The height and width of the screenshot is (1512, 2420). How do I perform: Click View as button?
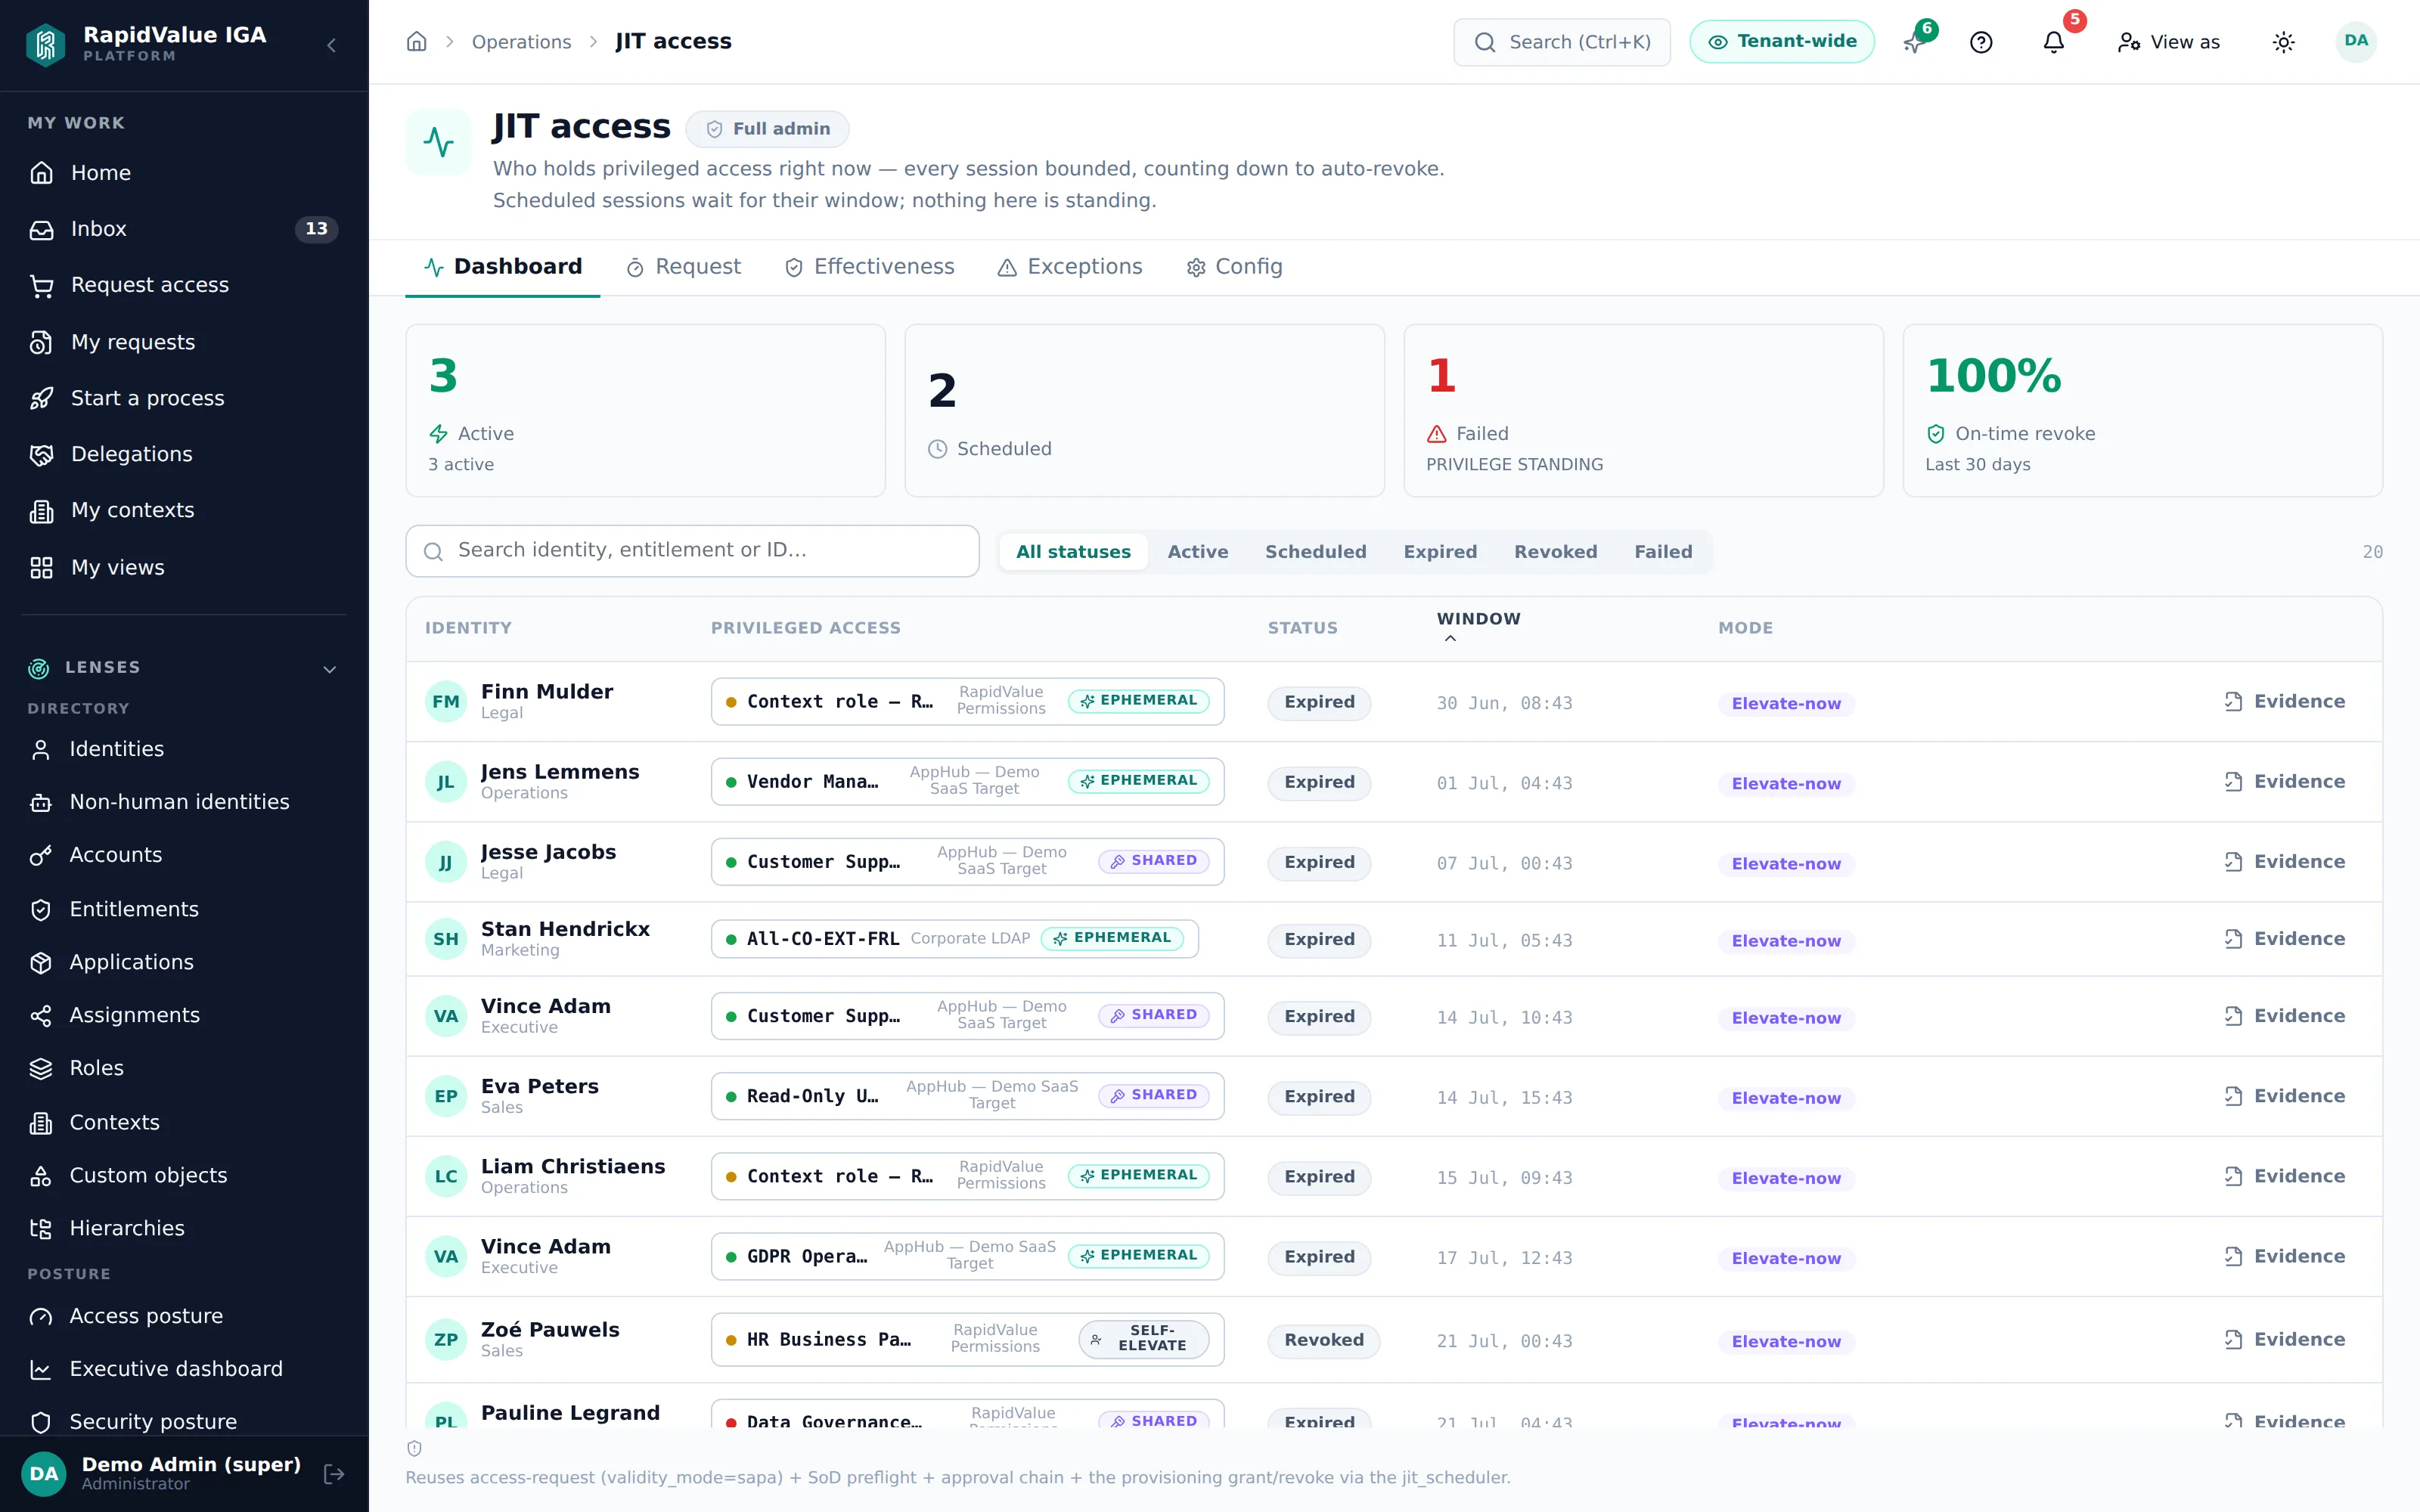(x=2168, y=42)
